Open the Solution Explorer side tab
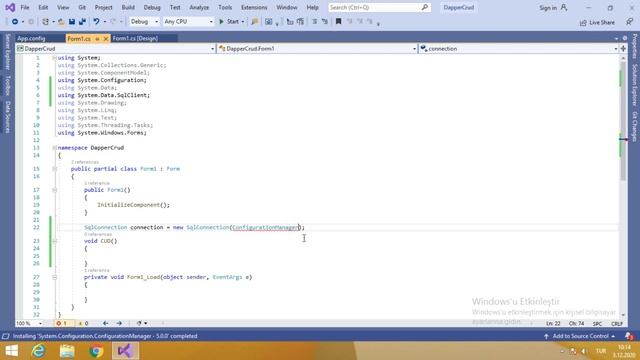Image resolution: width=640 pixels, height=360 pixels. tap(635, 85)
